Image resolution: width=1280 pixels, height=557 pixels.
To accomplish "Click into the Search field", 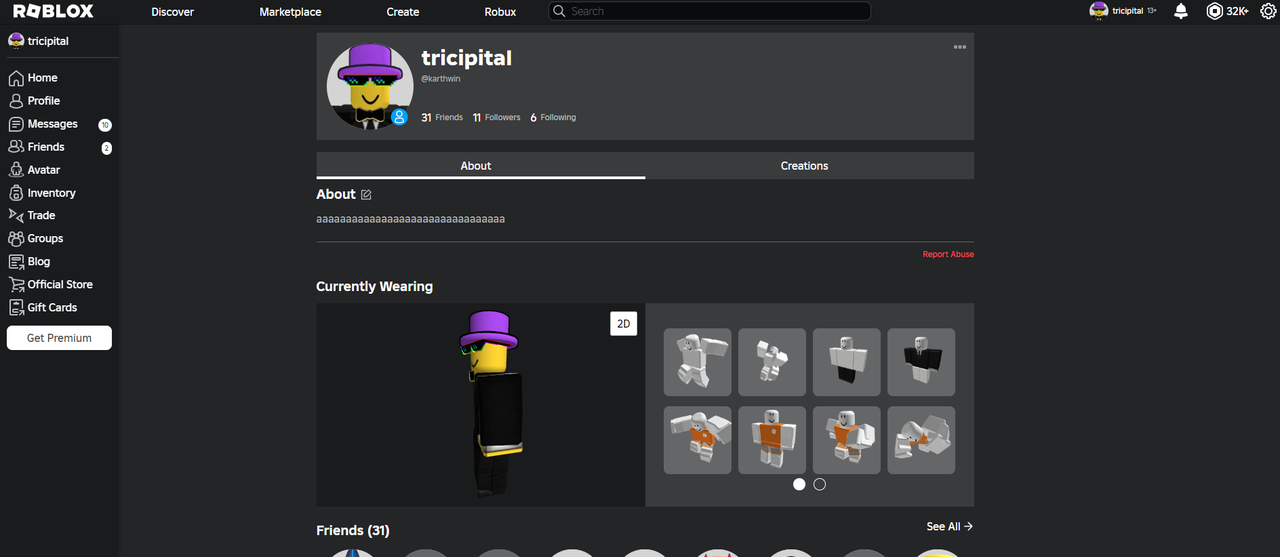I will tap(709, 11).
